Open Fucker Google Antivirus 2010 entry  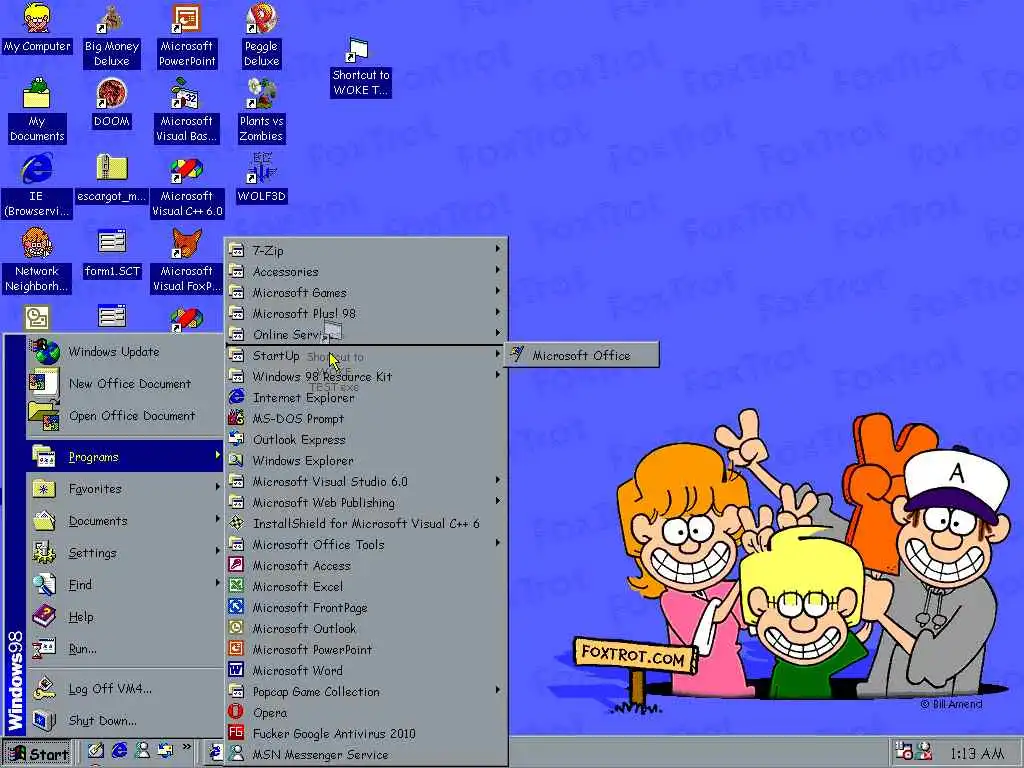[x=366, y=733]
